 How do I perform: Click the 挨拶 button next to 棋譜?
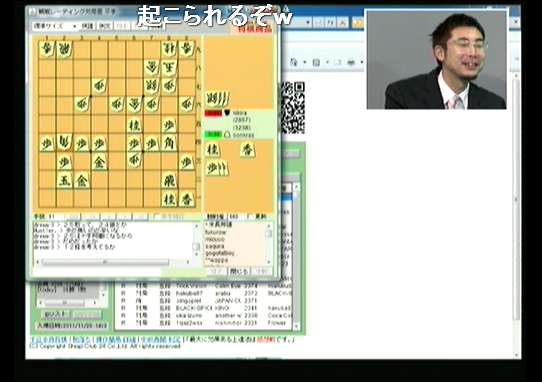(104, 26)
